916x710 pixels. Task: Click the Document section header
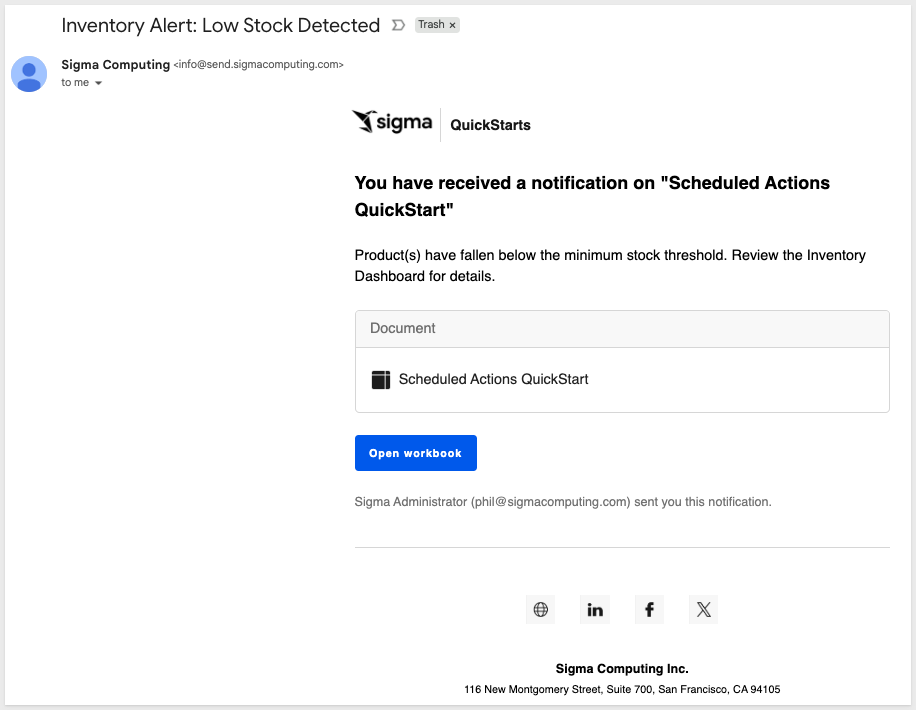click(x=403, y=328)
